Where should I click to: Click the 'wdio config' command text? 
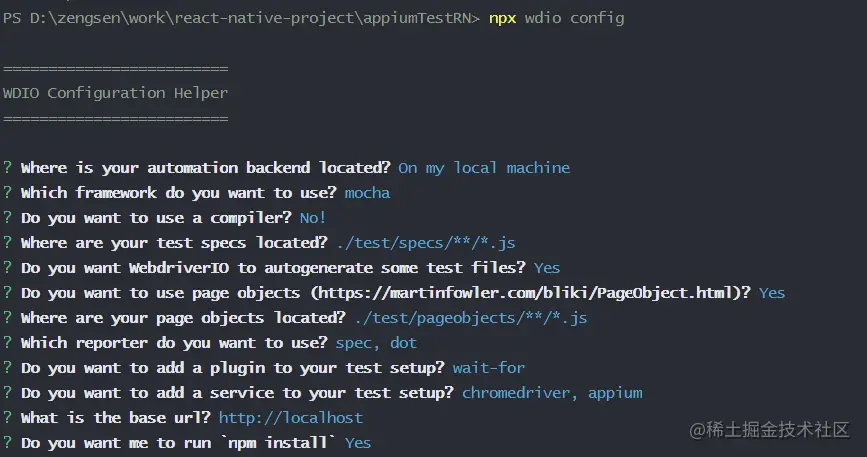(574, 18)
